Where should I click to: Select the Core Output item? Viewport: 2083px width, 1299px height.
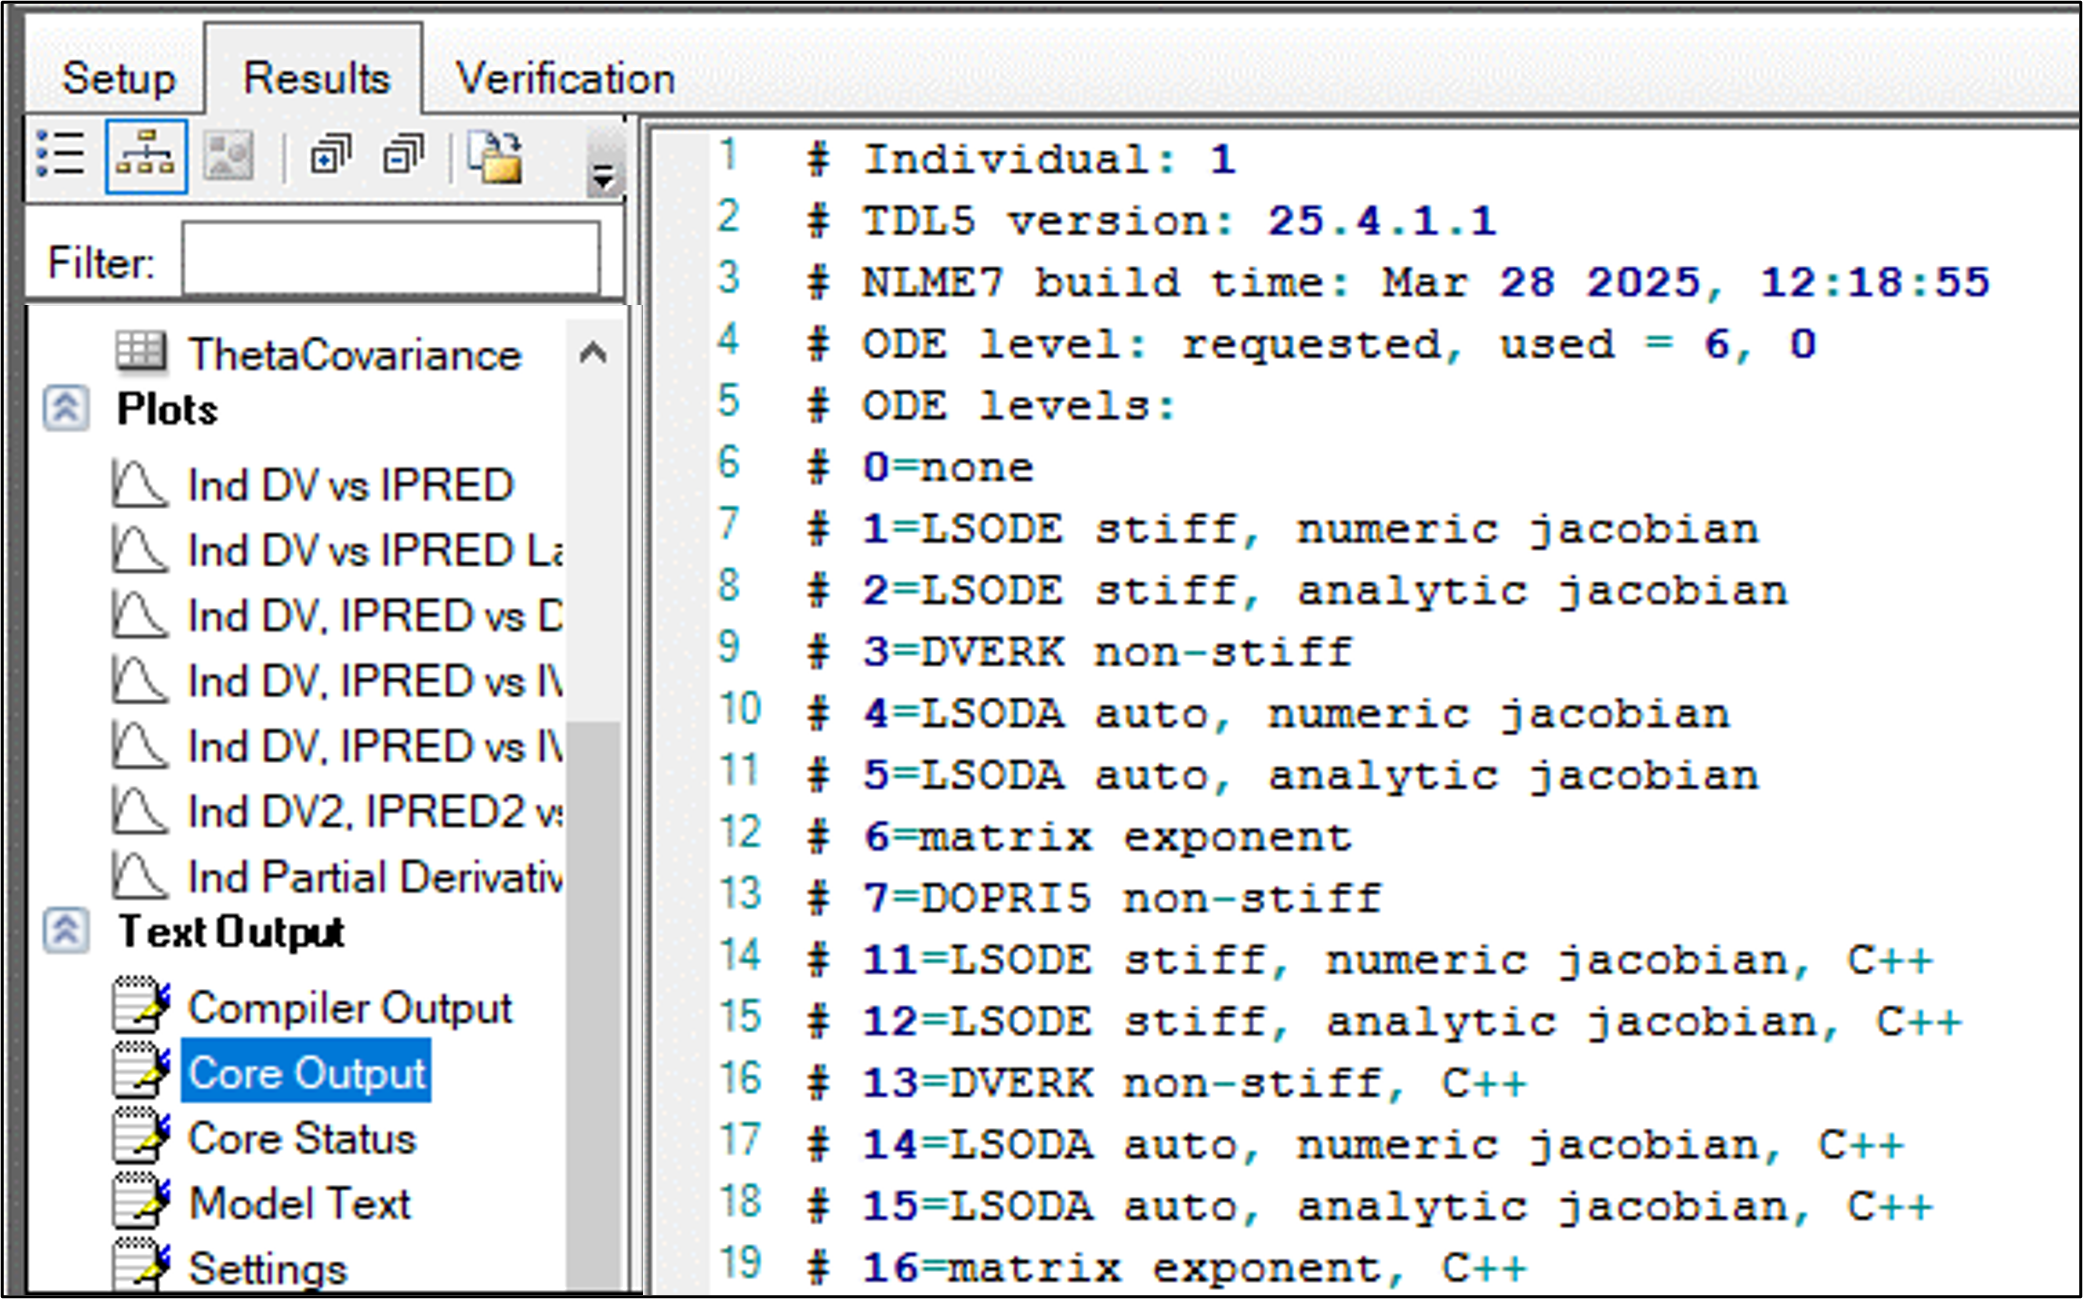point(306,1072)
